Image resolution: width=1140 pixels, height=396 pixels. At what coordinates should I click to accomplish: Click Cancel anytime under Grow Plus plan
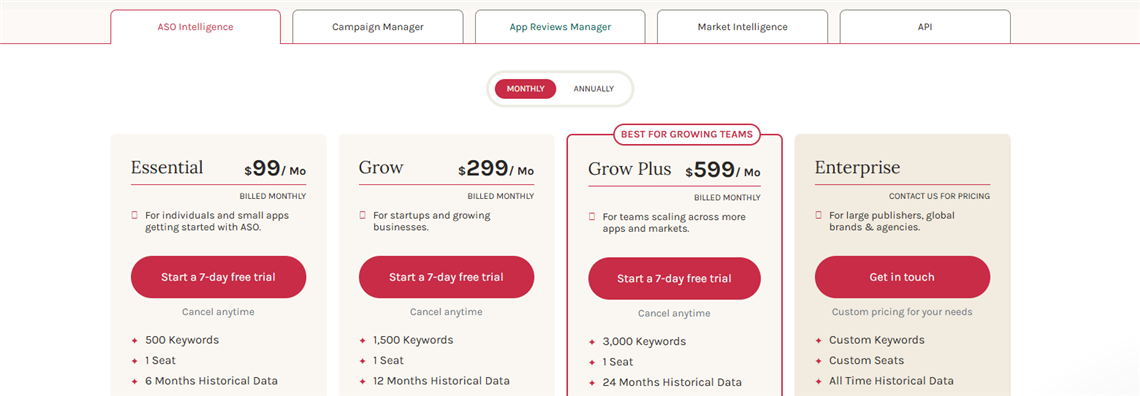click(x=674, y=313)
